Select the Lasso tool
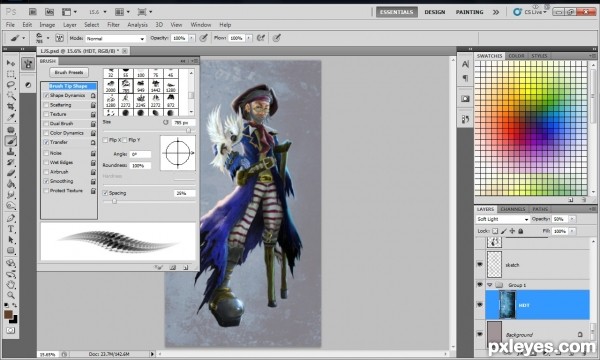The width and height of the screenshot is (600, 360). click(11, 85)
